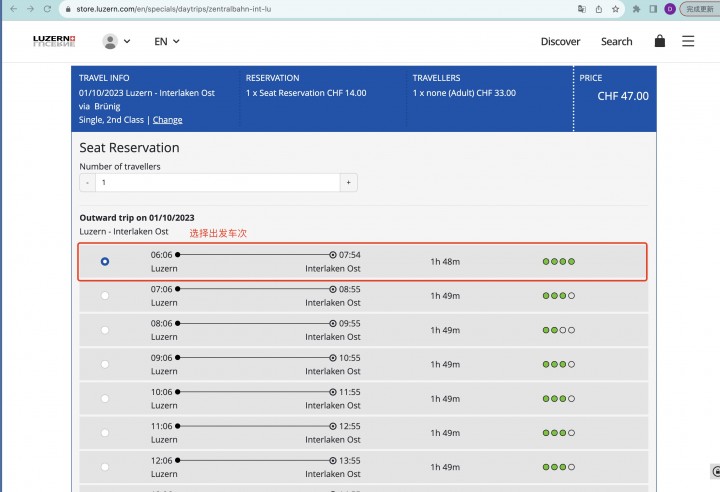Image resolution: width=720 pixels, height=492 pixels.
Task: Open the shopping bag cart icon
Action: coord(659,41)
